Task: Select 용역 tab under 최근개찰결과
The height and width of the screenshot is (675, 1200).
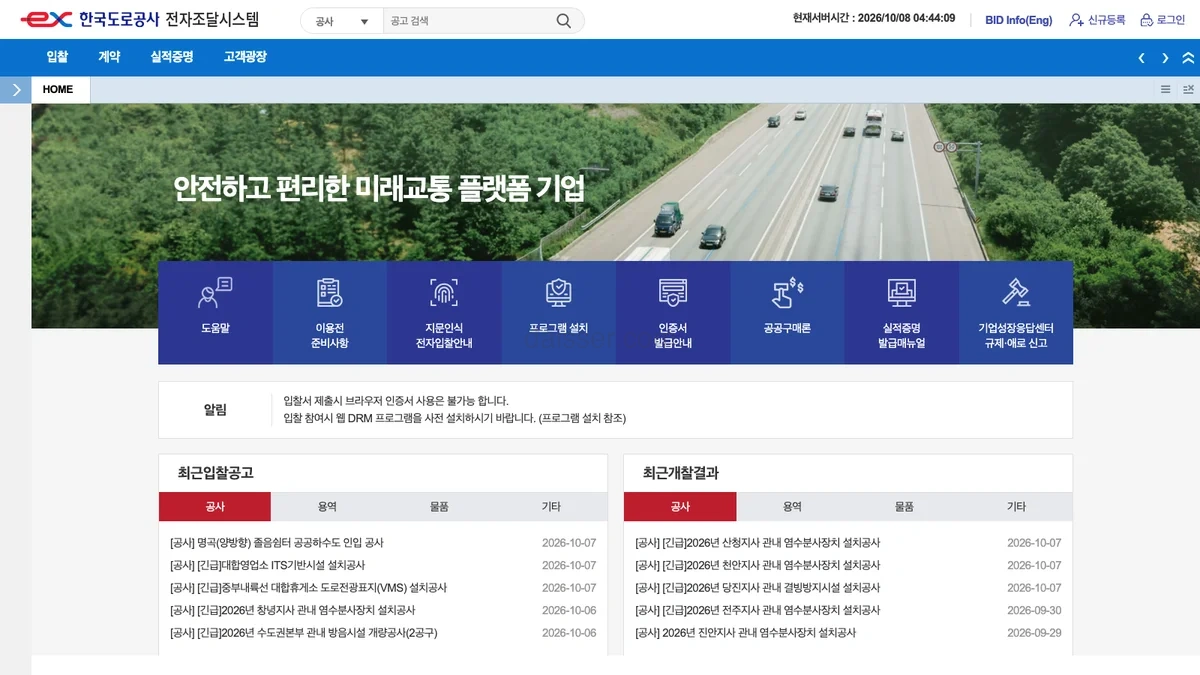Action: coord(792,507)
